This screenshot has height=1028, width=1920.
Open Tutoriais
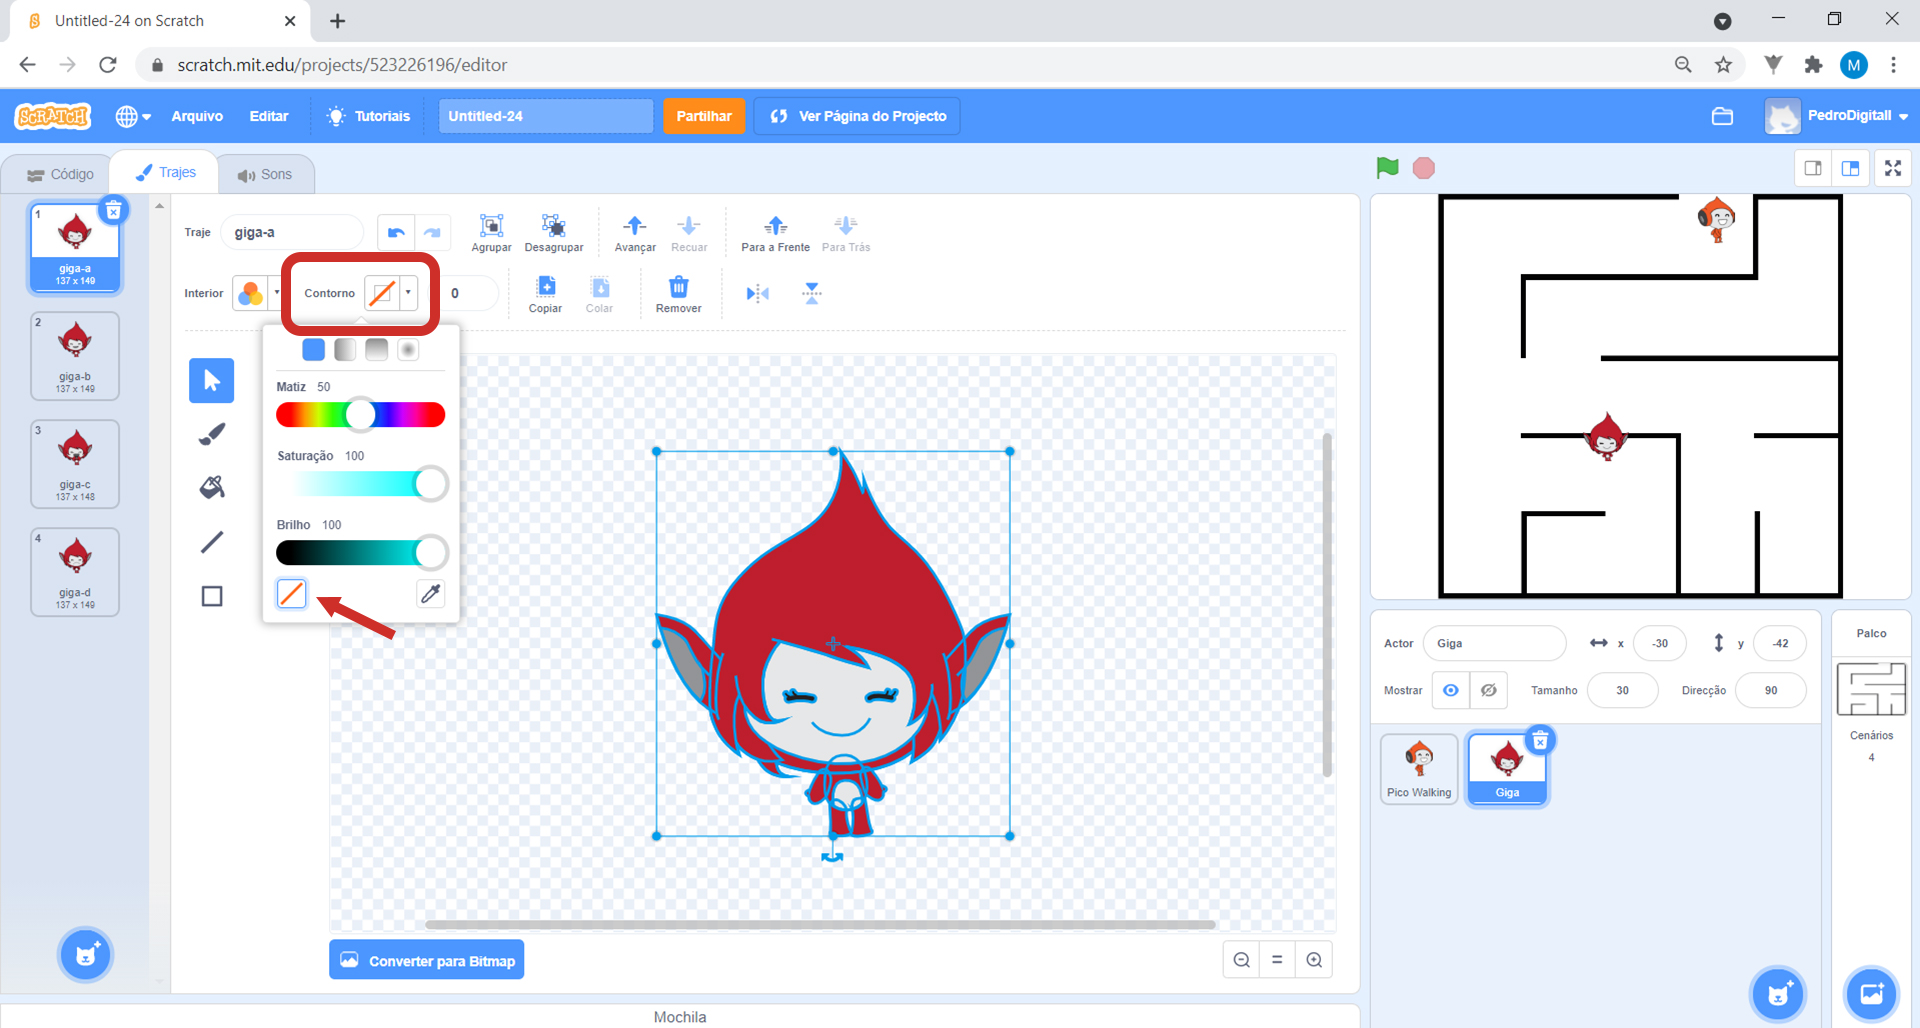(369, 116)
